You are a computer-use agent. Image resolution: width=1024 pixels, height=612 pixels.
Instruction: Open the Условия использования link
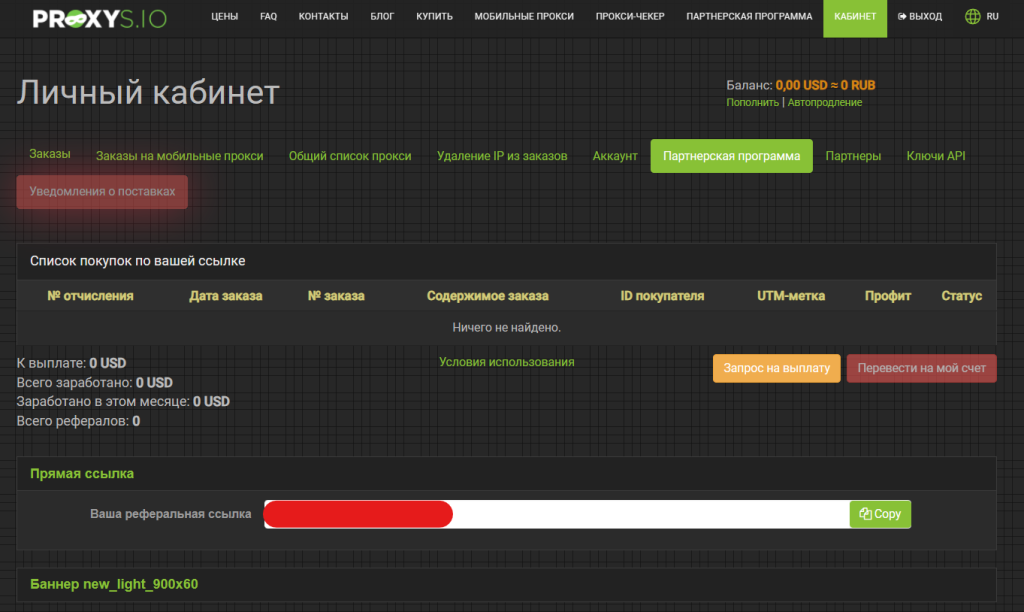pyautogui.click(x=506, y=362)
